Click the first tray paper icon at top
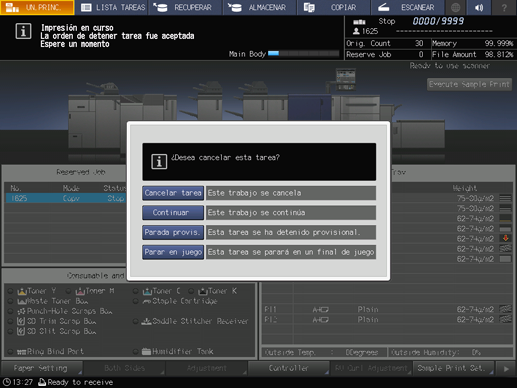The width and height of the screenshot is (517, 388). pos(505,198)
